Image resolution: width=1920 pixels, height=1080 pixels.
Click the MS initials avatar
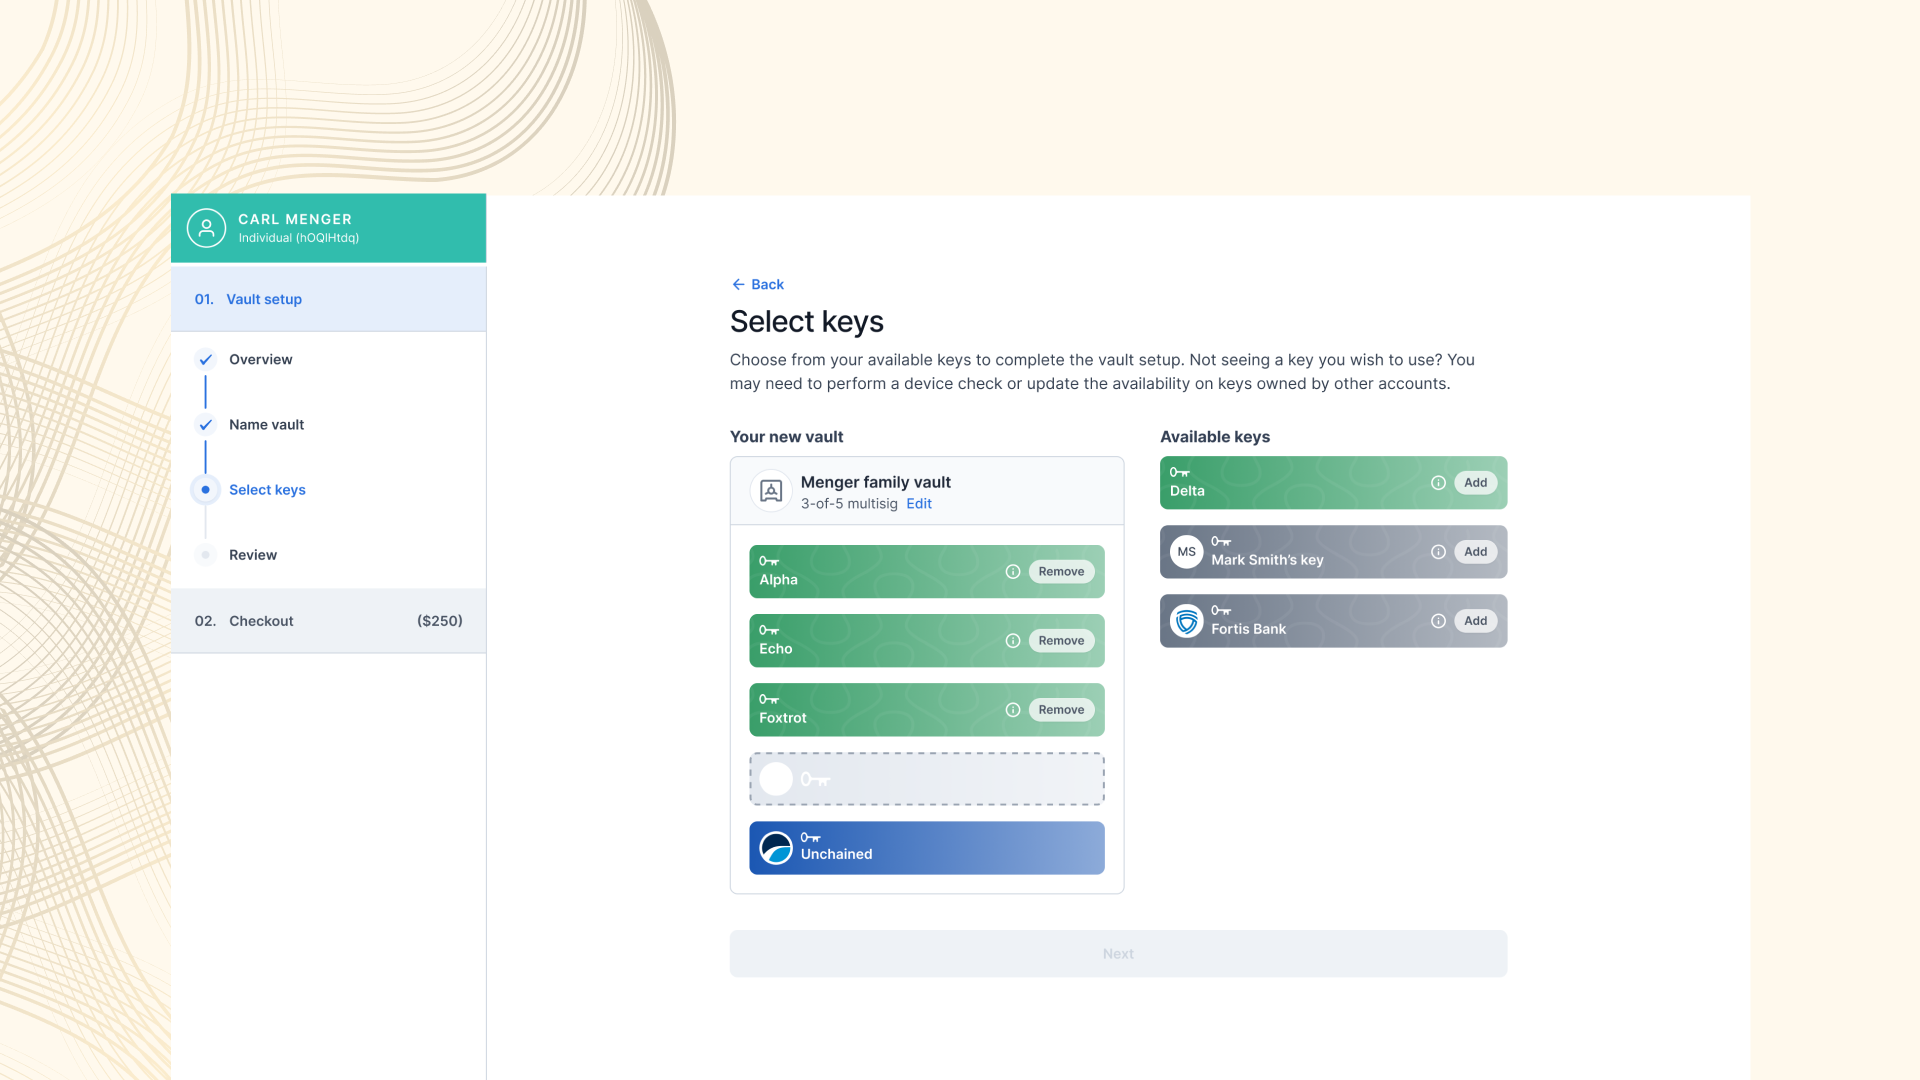click(x=1186, y=552)
